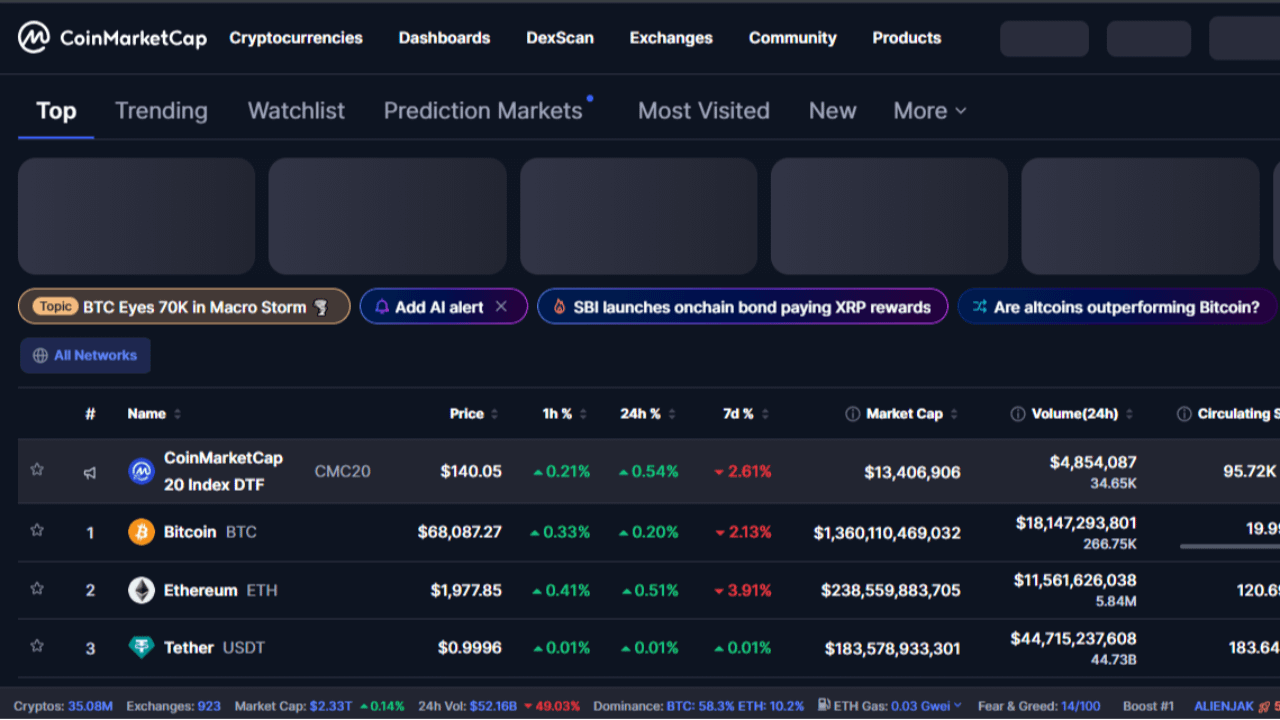Click Exchanges count 923 in footer

(209, 706)
